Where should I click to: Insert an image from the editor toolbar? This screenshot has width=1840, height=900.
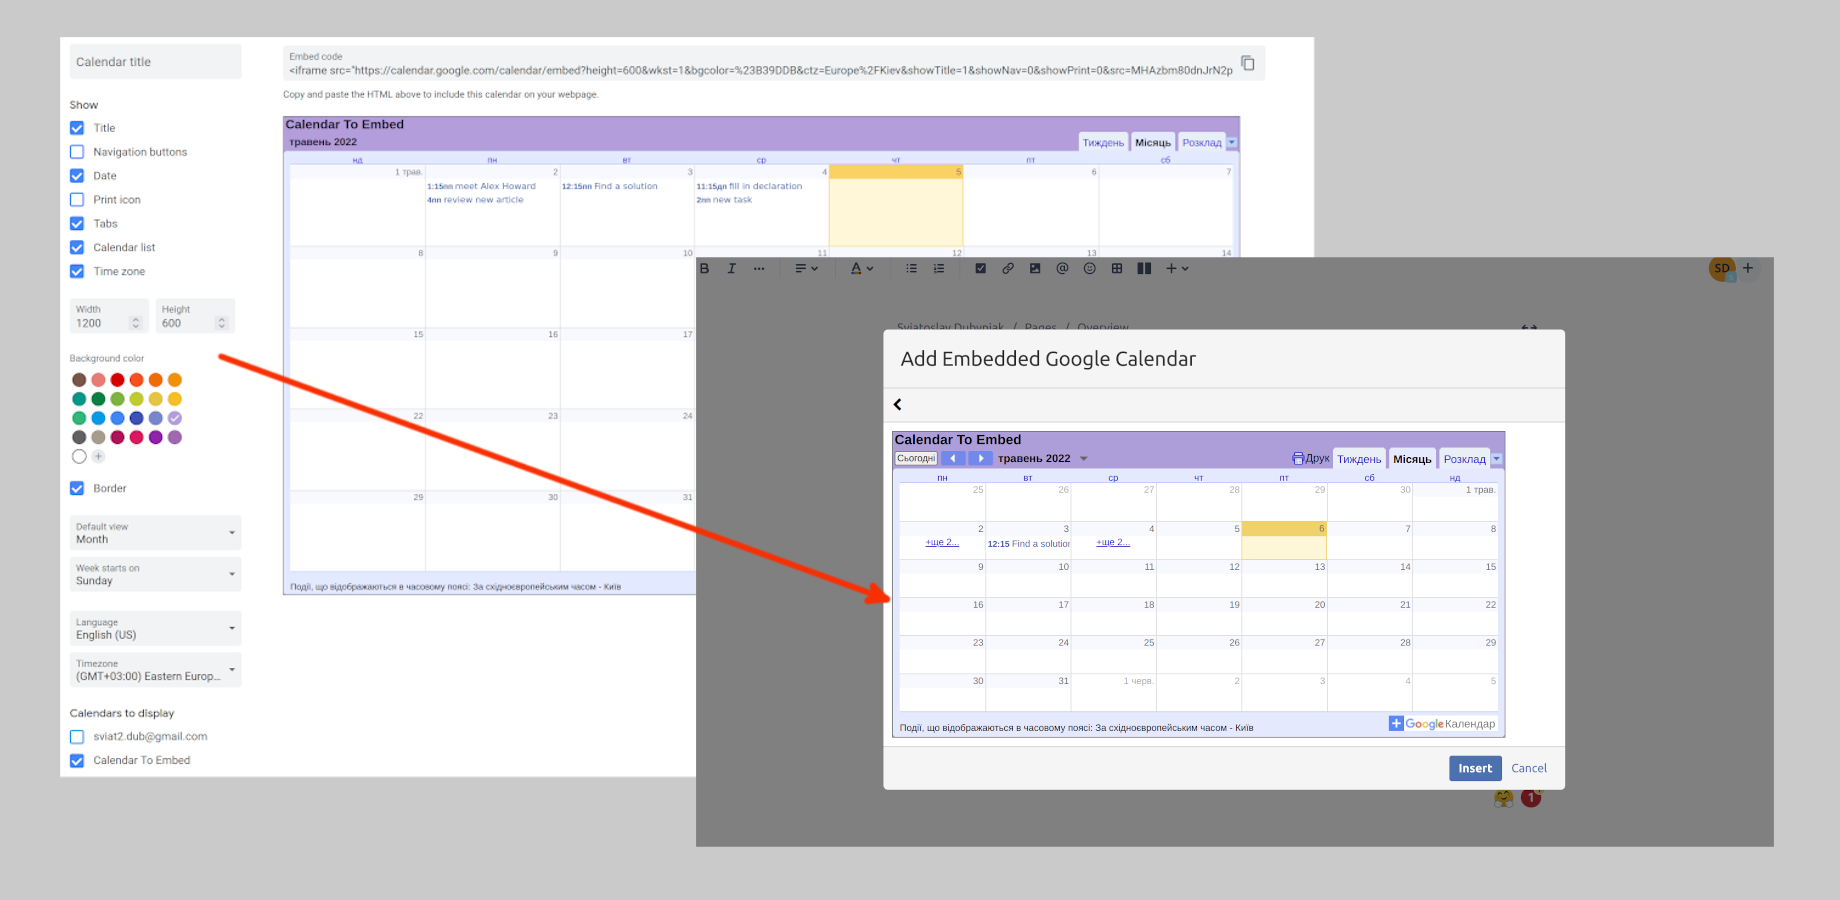1035,268
